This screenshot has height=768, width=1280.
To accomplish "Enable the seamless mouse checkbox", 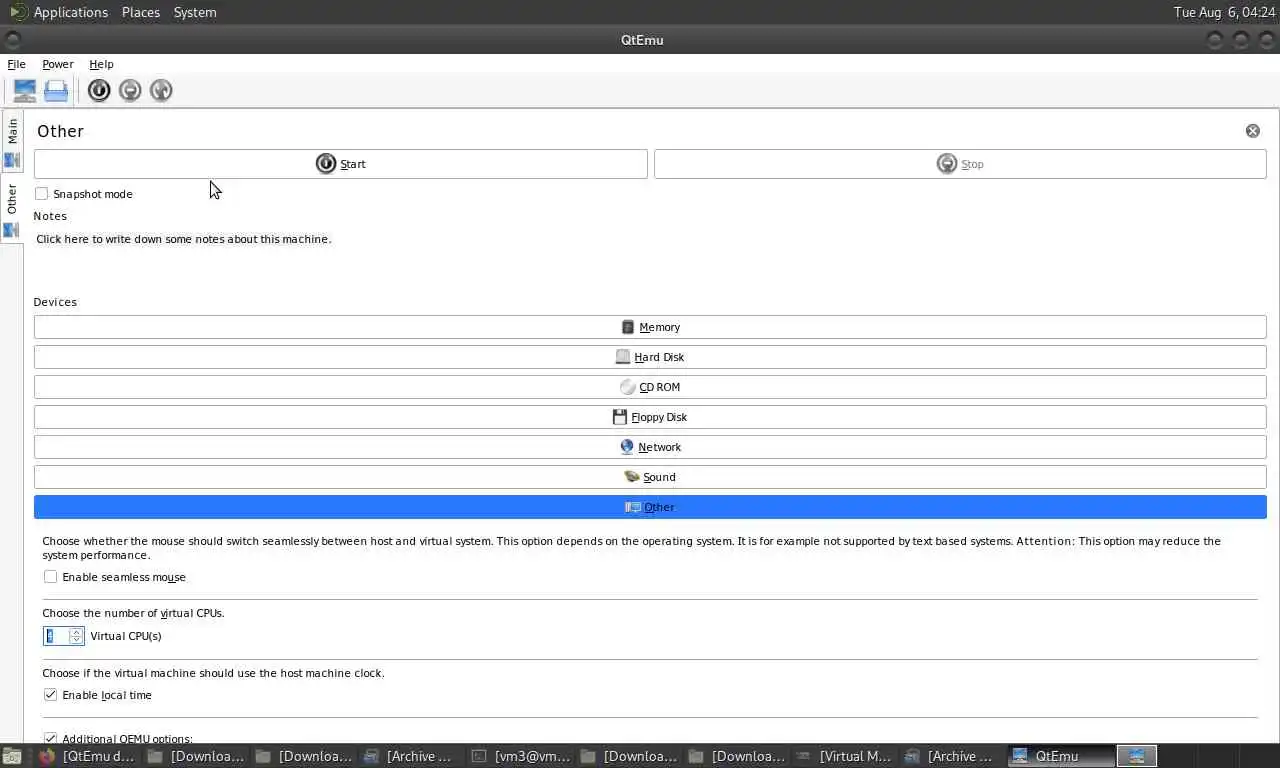I will tap(51, 577).
